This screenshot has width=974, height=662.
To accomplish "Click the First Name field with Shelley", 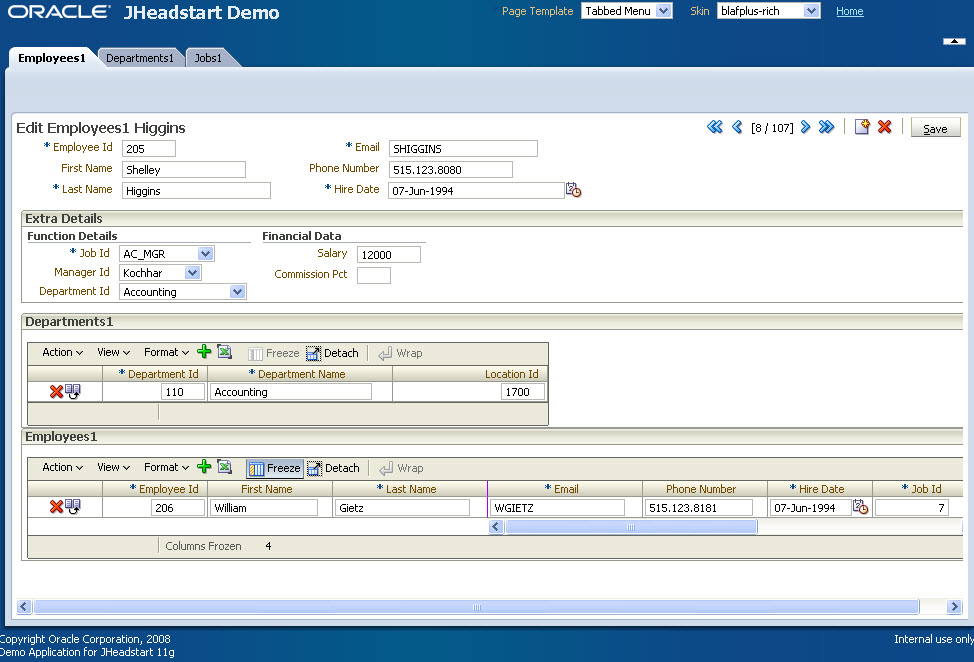I will (184, 170).
